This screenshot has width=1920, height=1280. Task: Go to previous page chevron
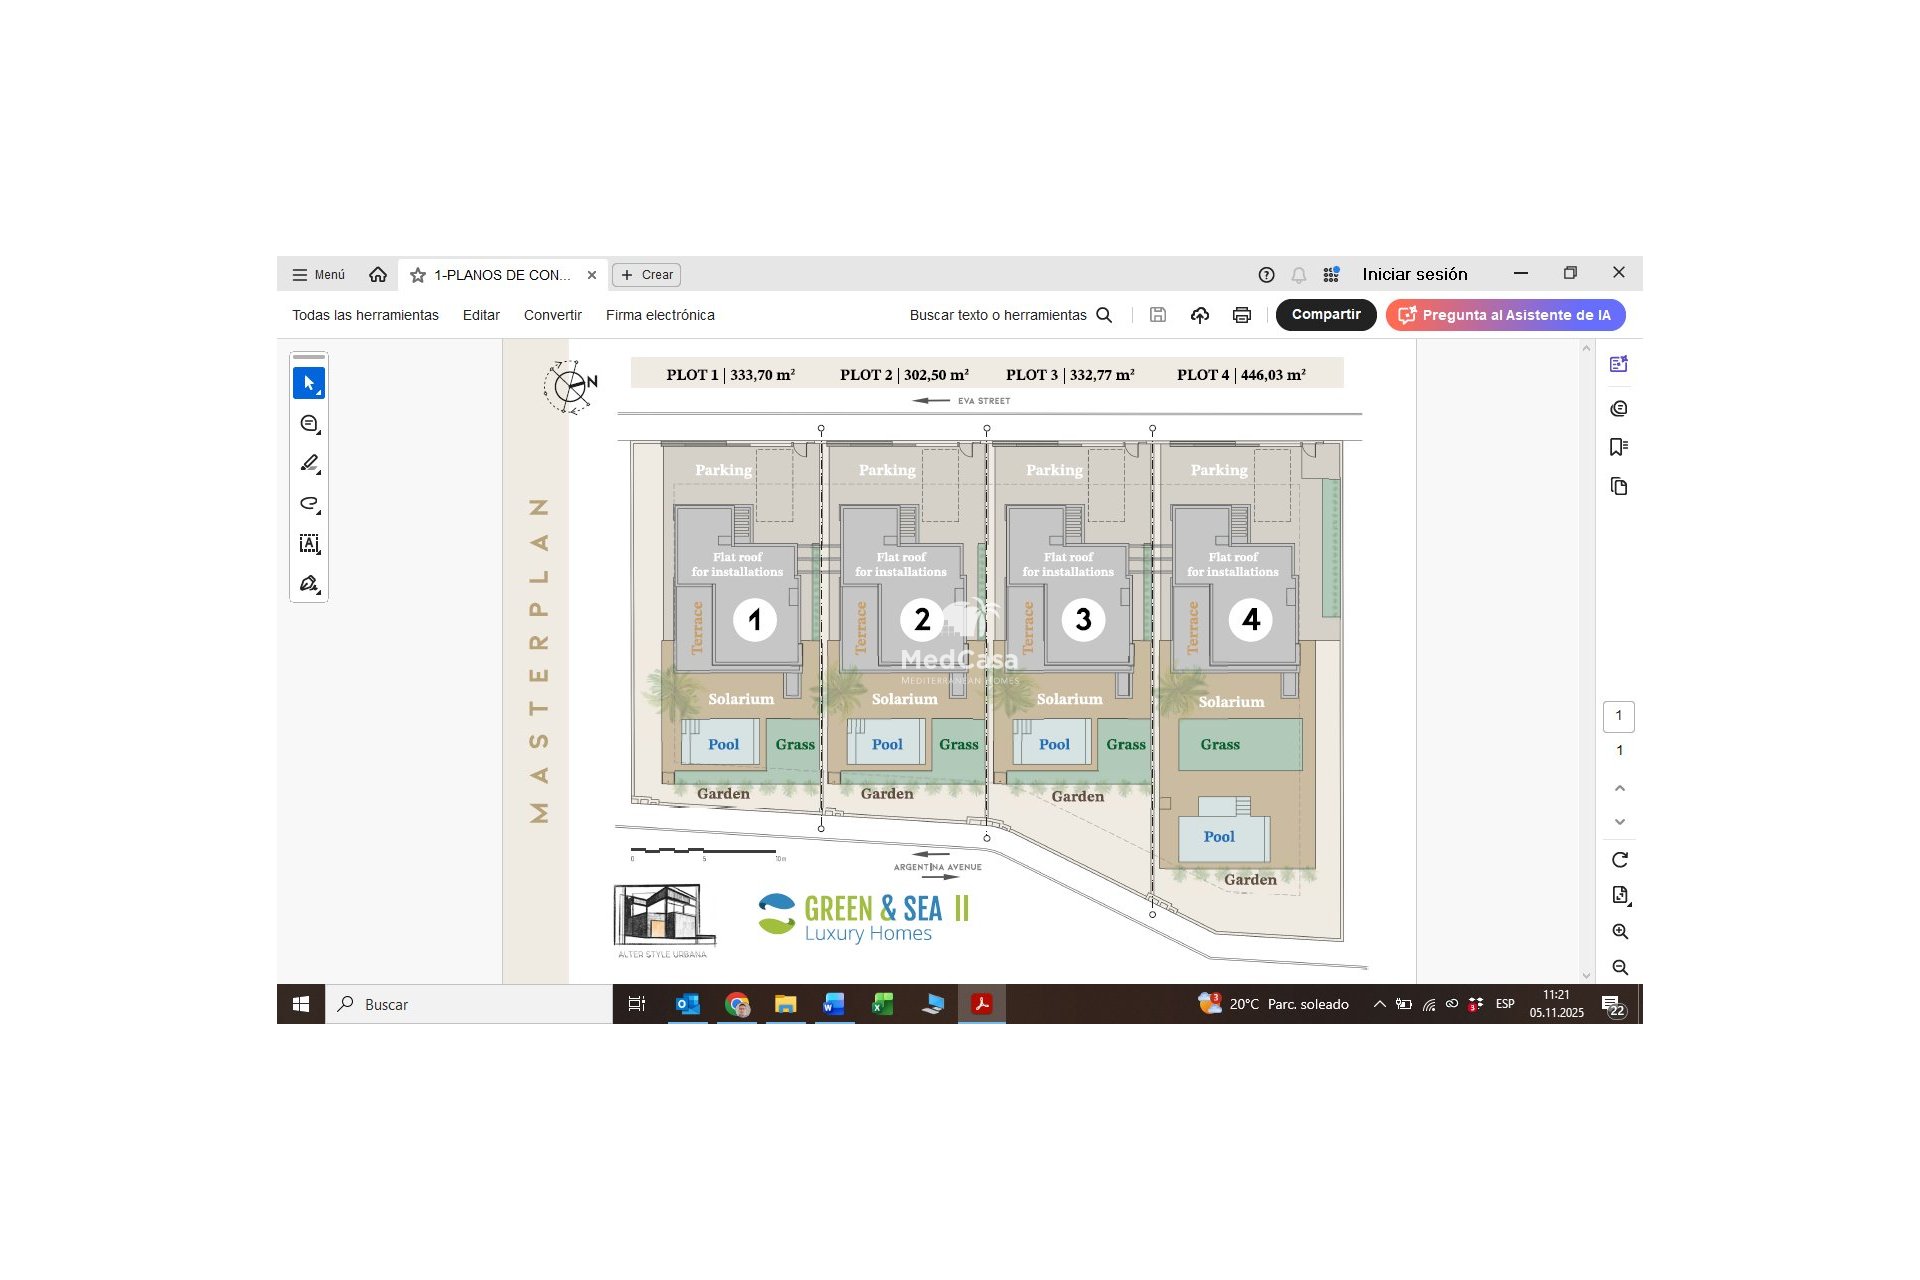coord(1619,788)
